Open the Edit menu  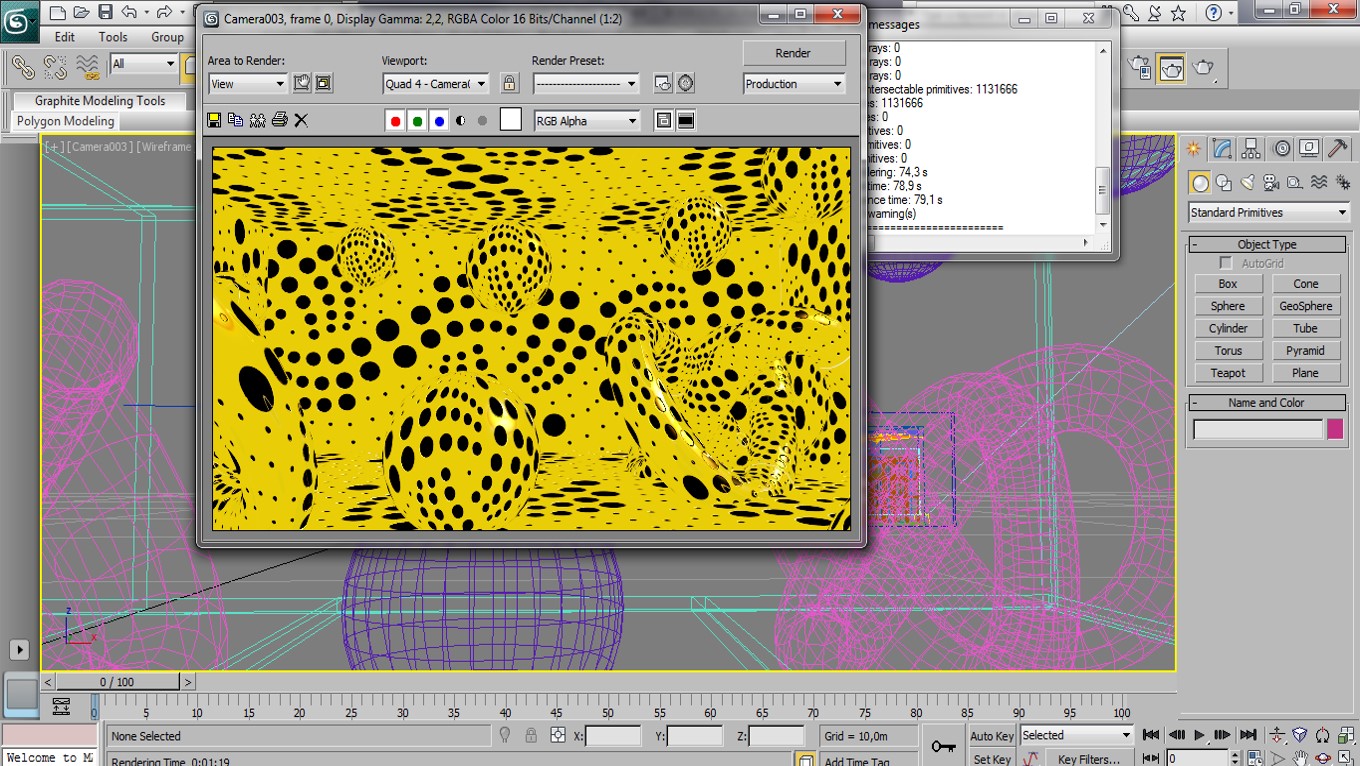point(65,37)
